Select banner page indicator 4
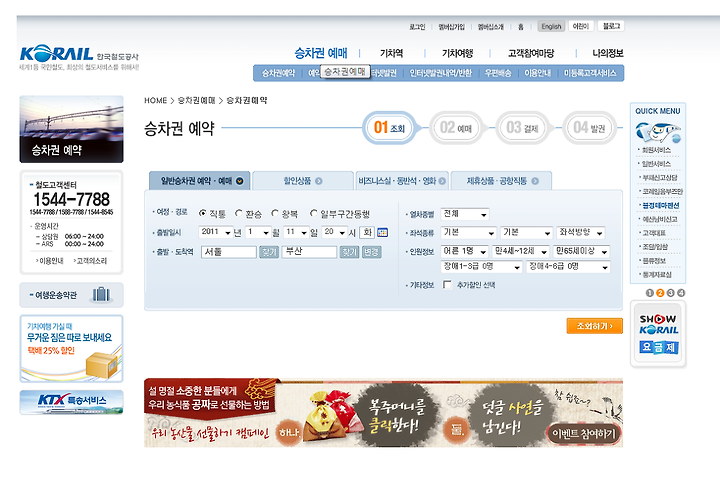This screenshot has height=500, width=720. pos(681,293)
